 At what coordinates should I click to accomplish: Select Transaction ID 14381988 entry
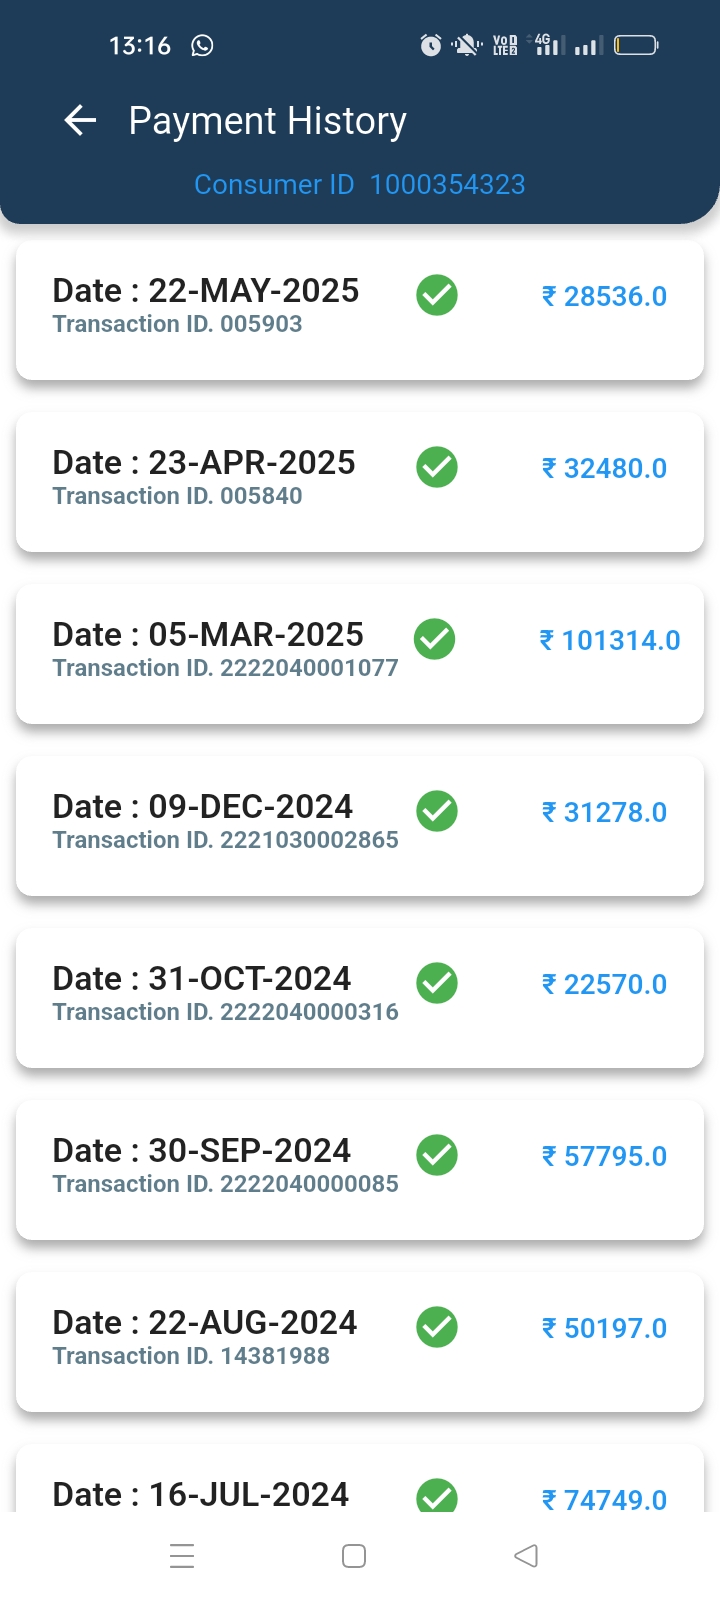coord(192,1356)
